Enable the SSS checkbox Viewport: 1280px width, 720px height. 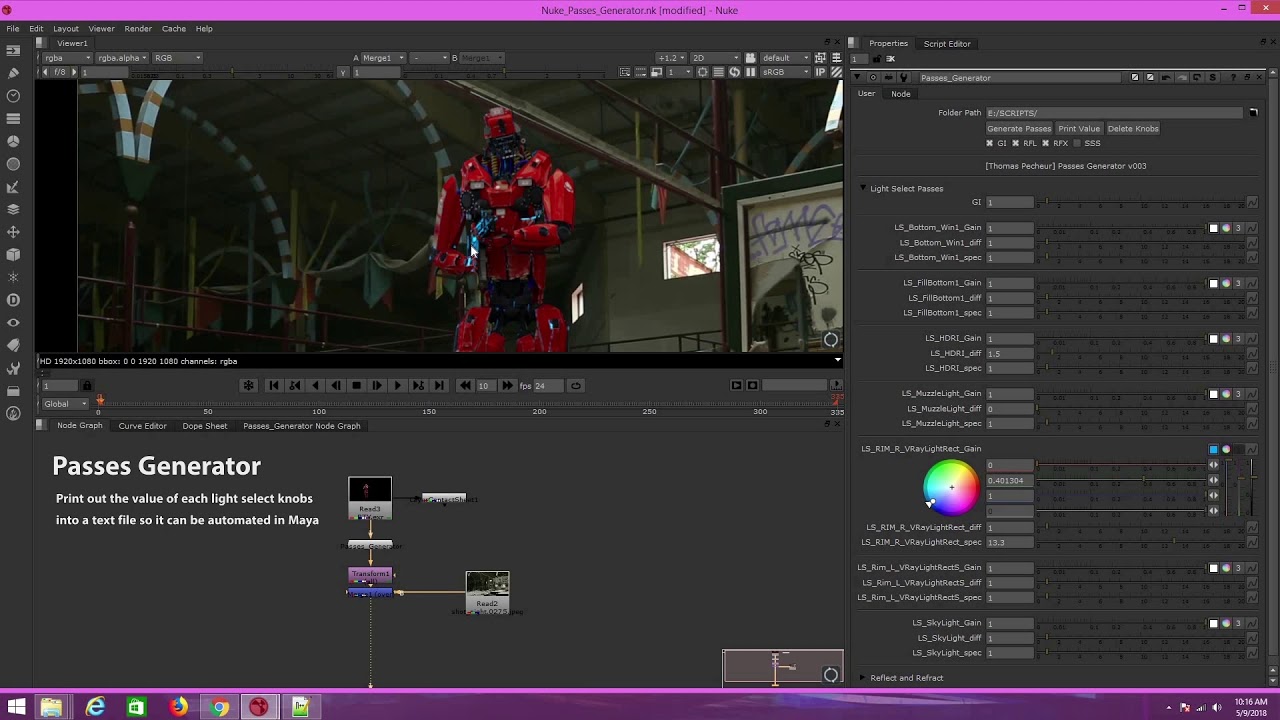pos(1077,143)
